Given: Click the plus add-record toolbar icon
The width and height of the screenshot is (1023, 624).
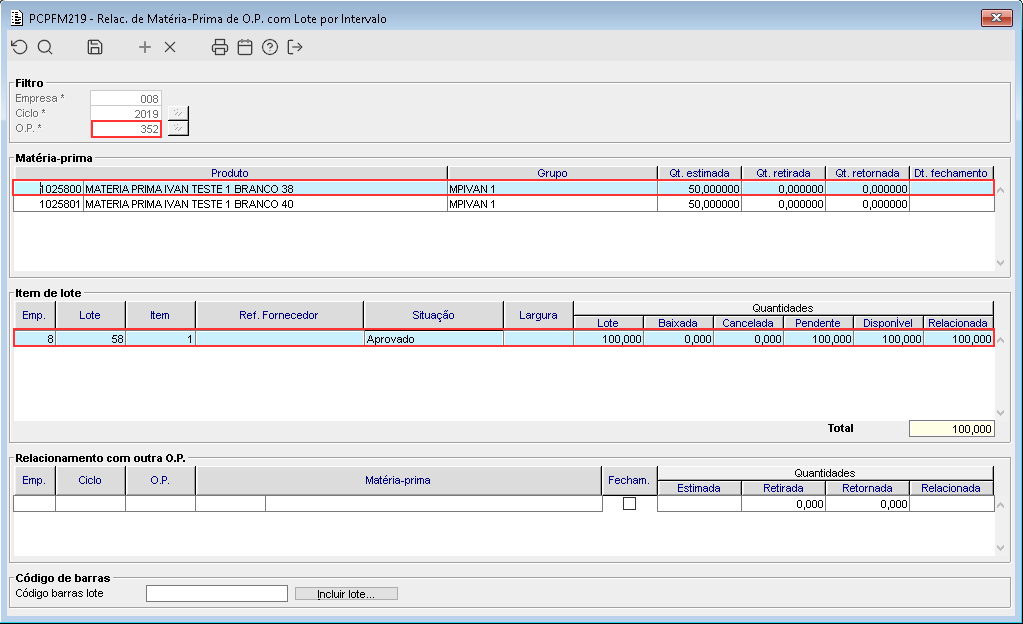Looking at the screenshot, I should (145, 47).
